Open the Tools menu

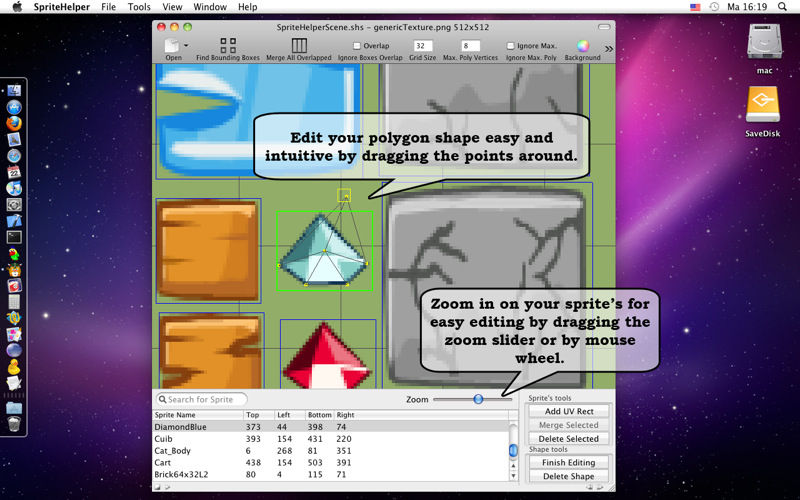pyautogui.click(x=139, y=7)
